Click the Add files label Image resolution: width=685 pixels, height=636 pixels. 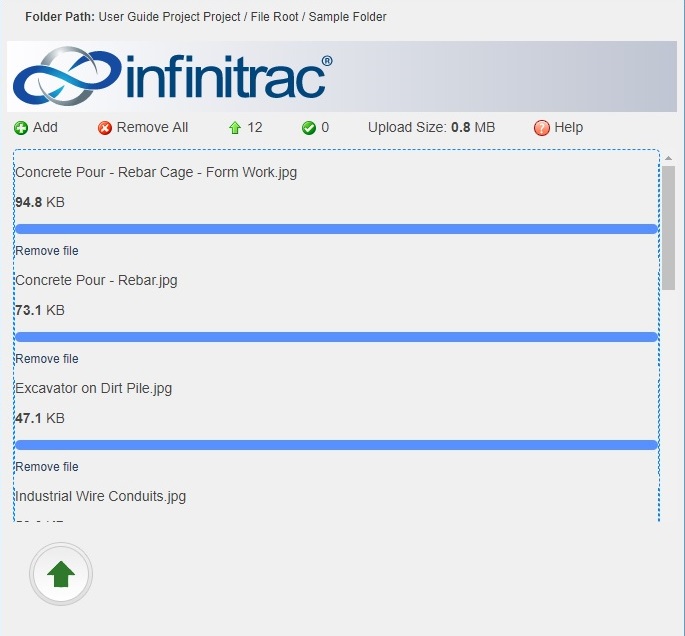coord(45,127)
